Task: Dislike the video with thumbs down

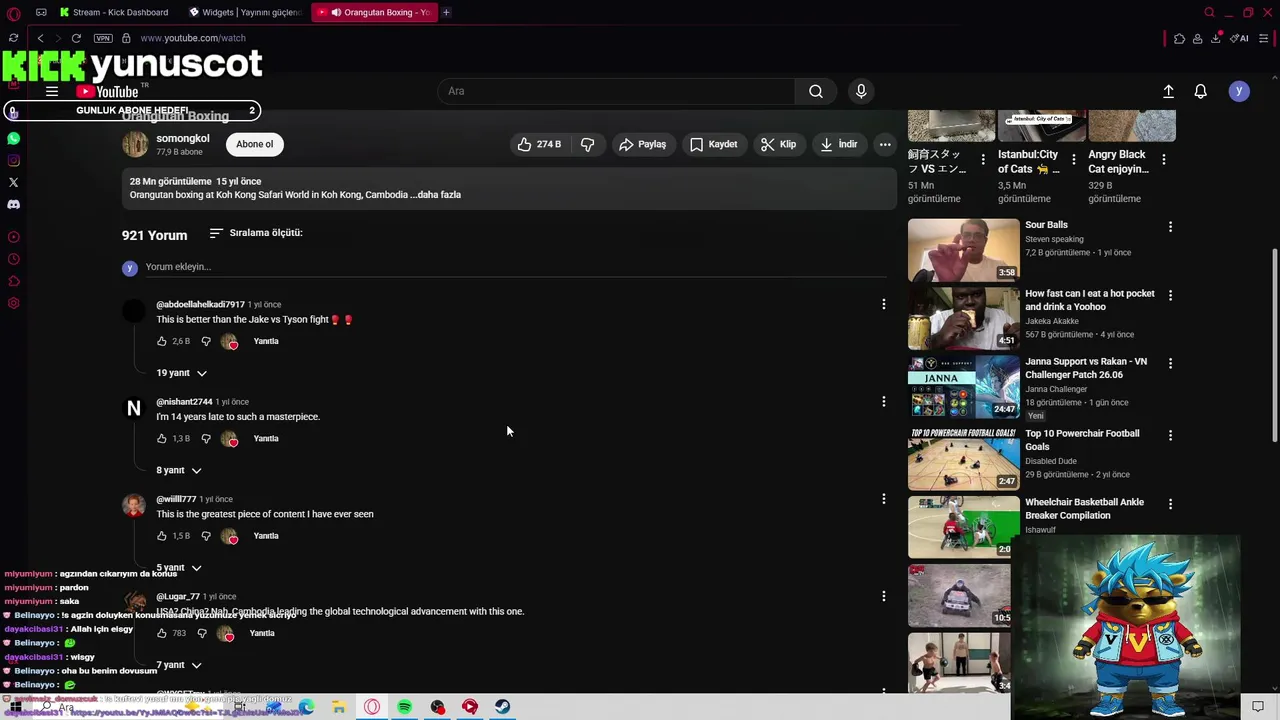Action: (588, 144)
